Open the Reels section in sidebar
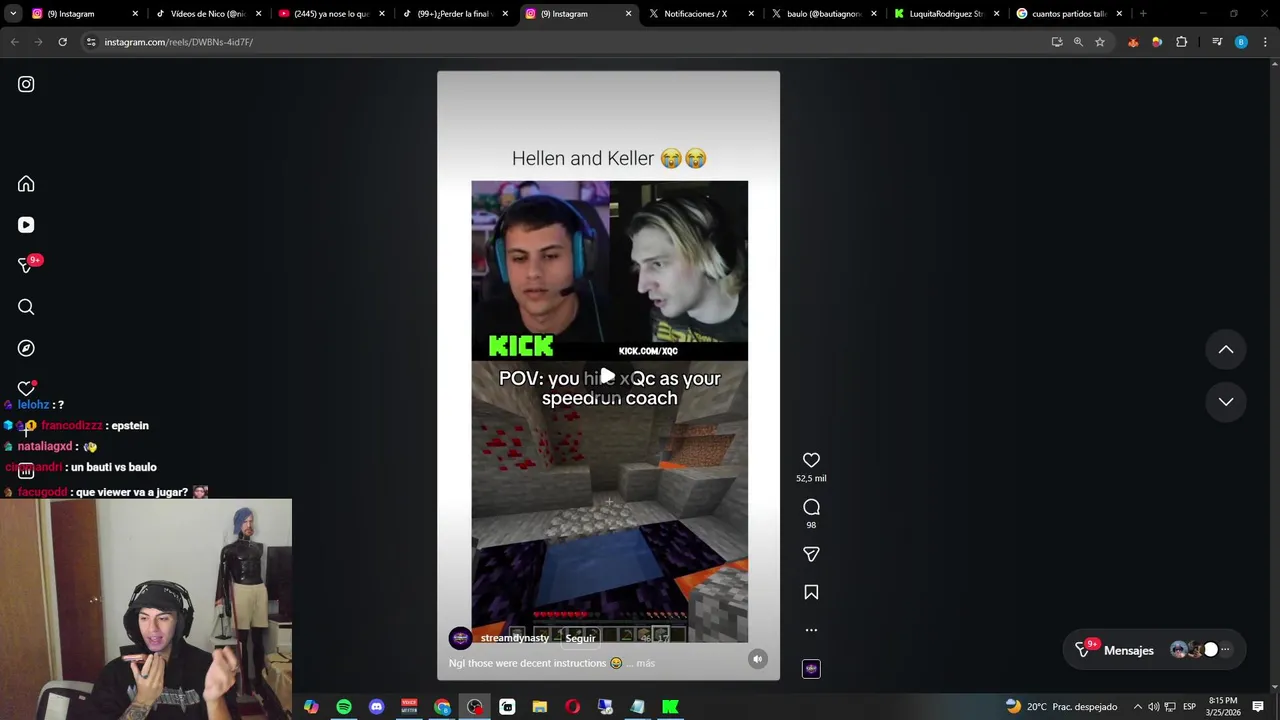This screenshot has height=720, width=1280. [x=26, y=225]
